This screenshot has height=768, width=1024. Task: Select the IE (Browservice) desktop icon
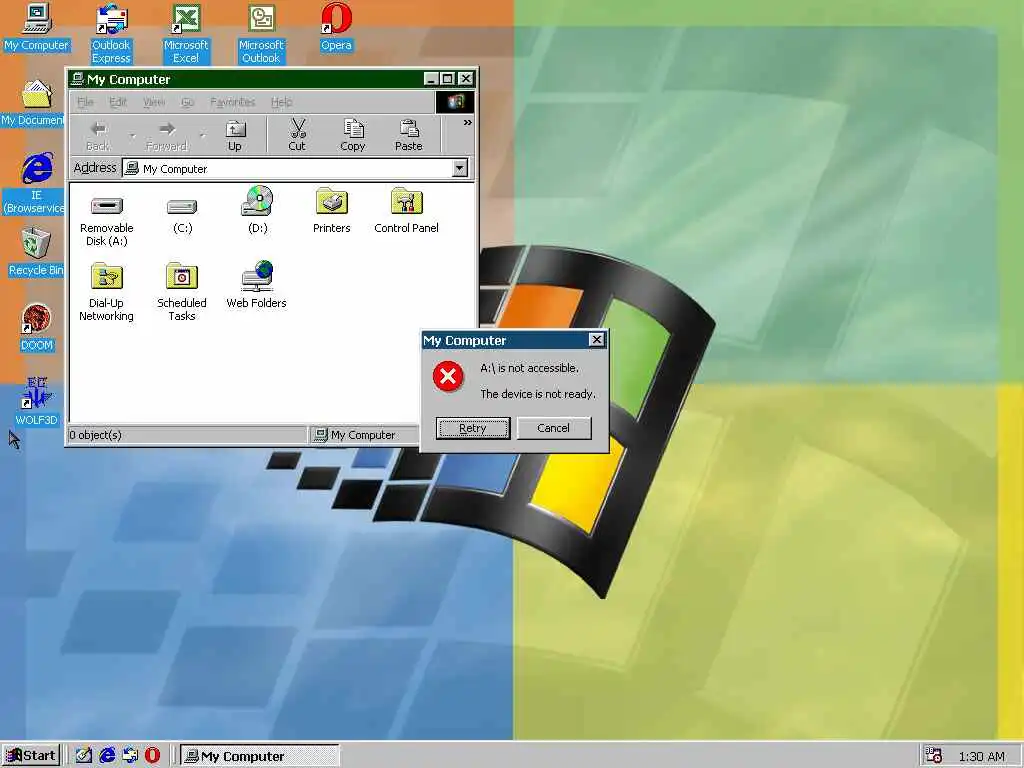tap(36, 183)
